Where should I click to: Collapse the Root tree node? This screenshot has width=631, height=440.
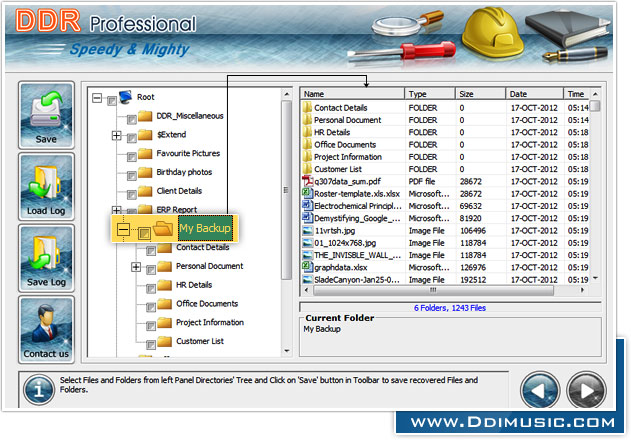[97, 98]
